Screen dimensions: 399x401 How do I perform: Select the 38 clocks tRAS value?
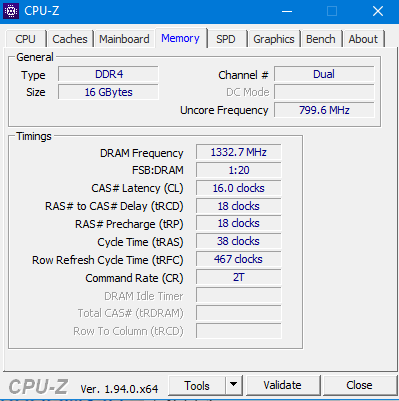pos(239,241)
